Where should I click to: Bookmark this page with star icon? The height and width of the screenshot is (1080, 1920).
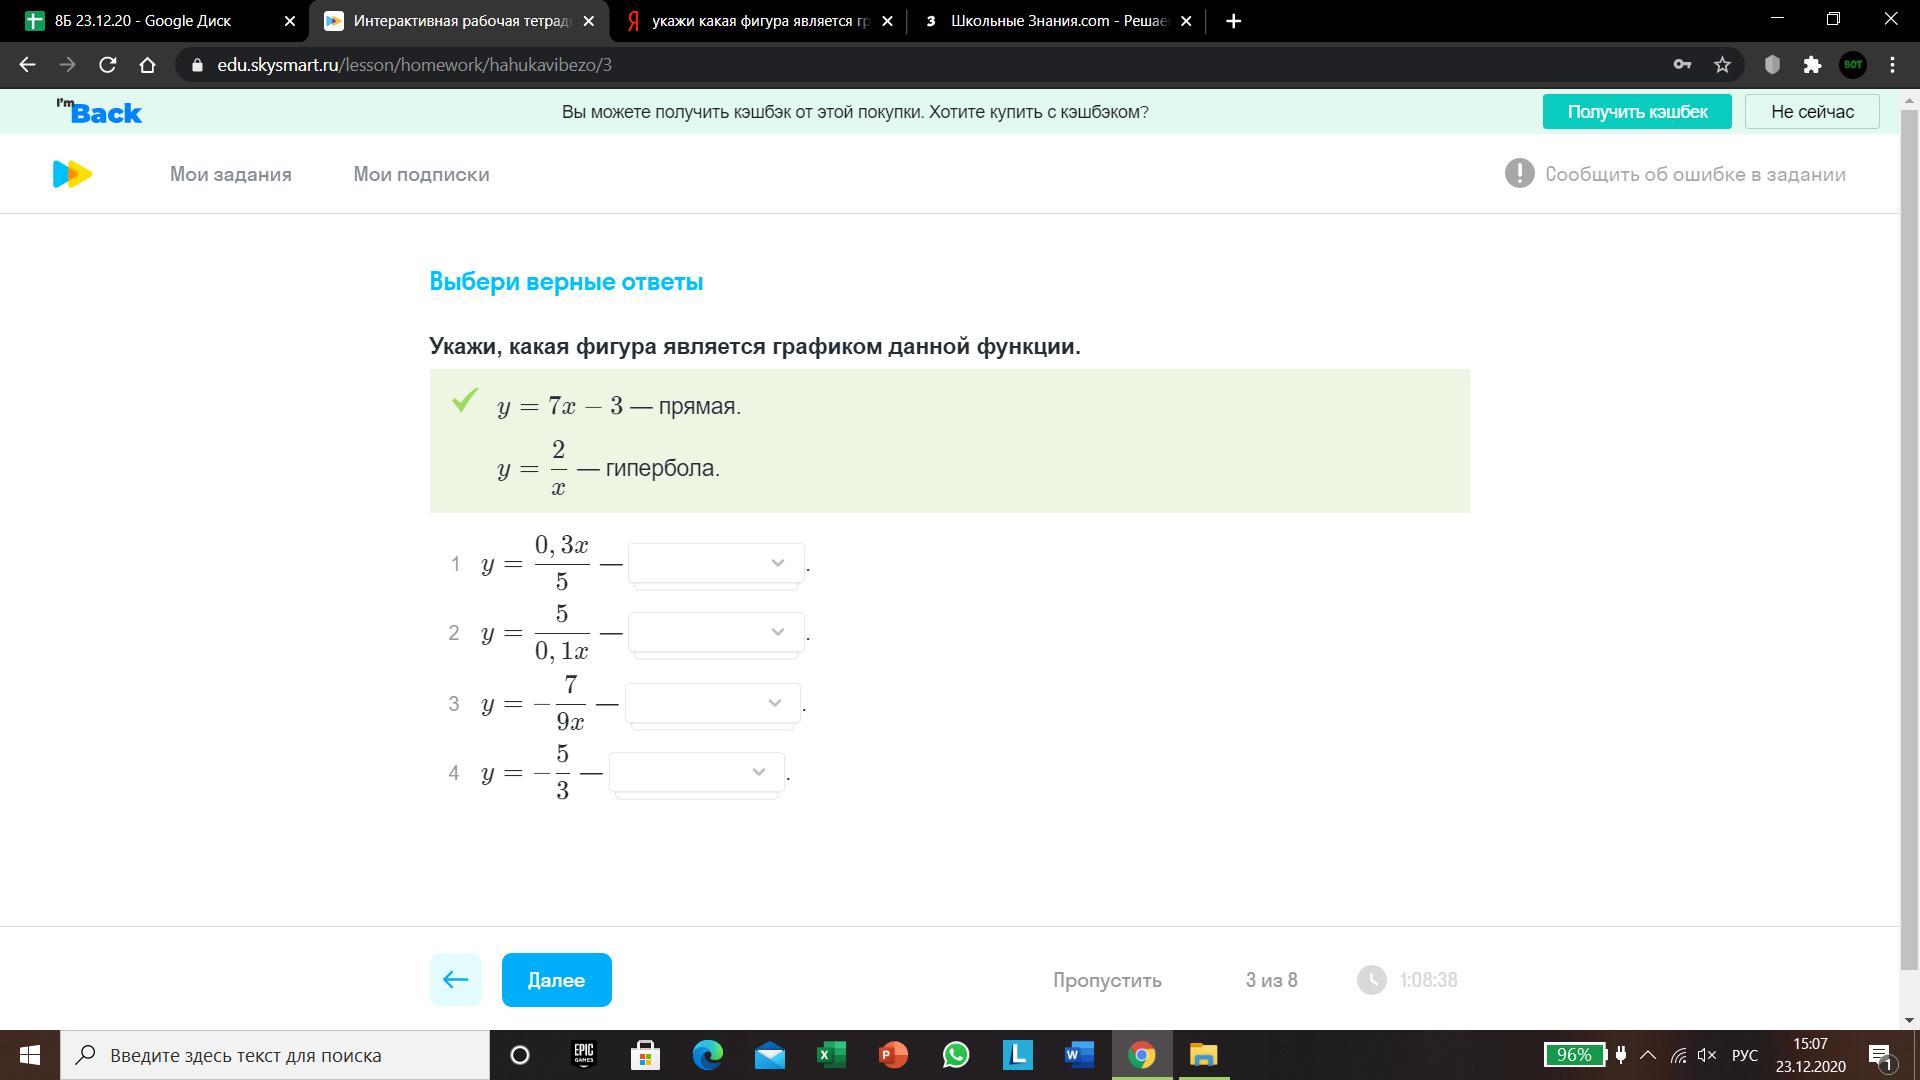pos(1722,65)
